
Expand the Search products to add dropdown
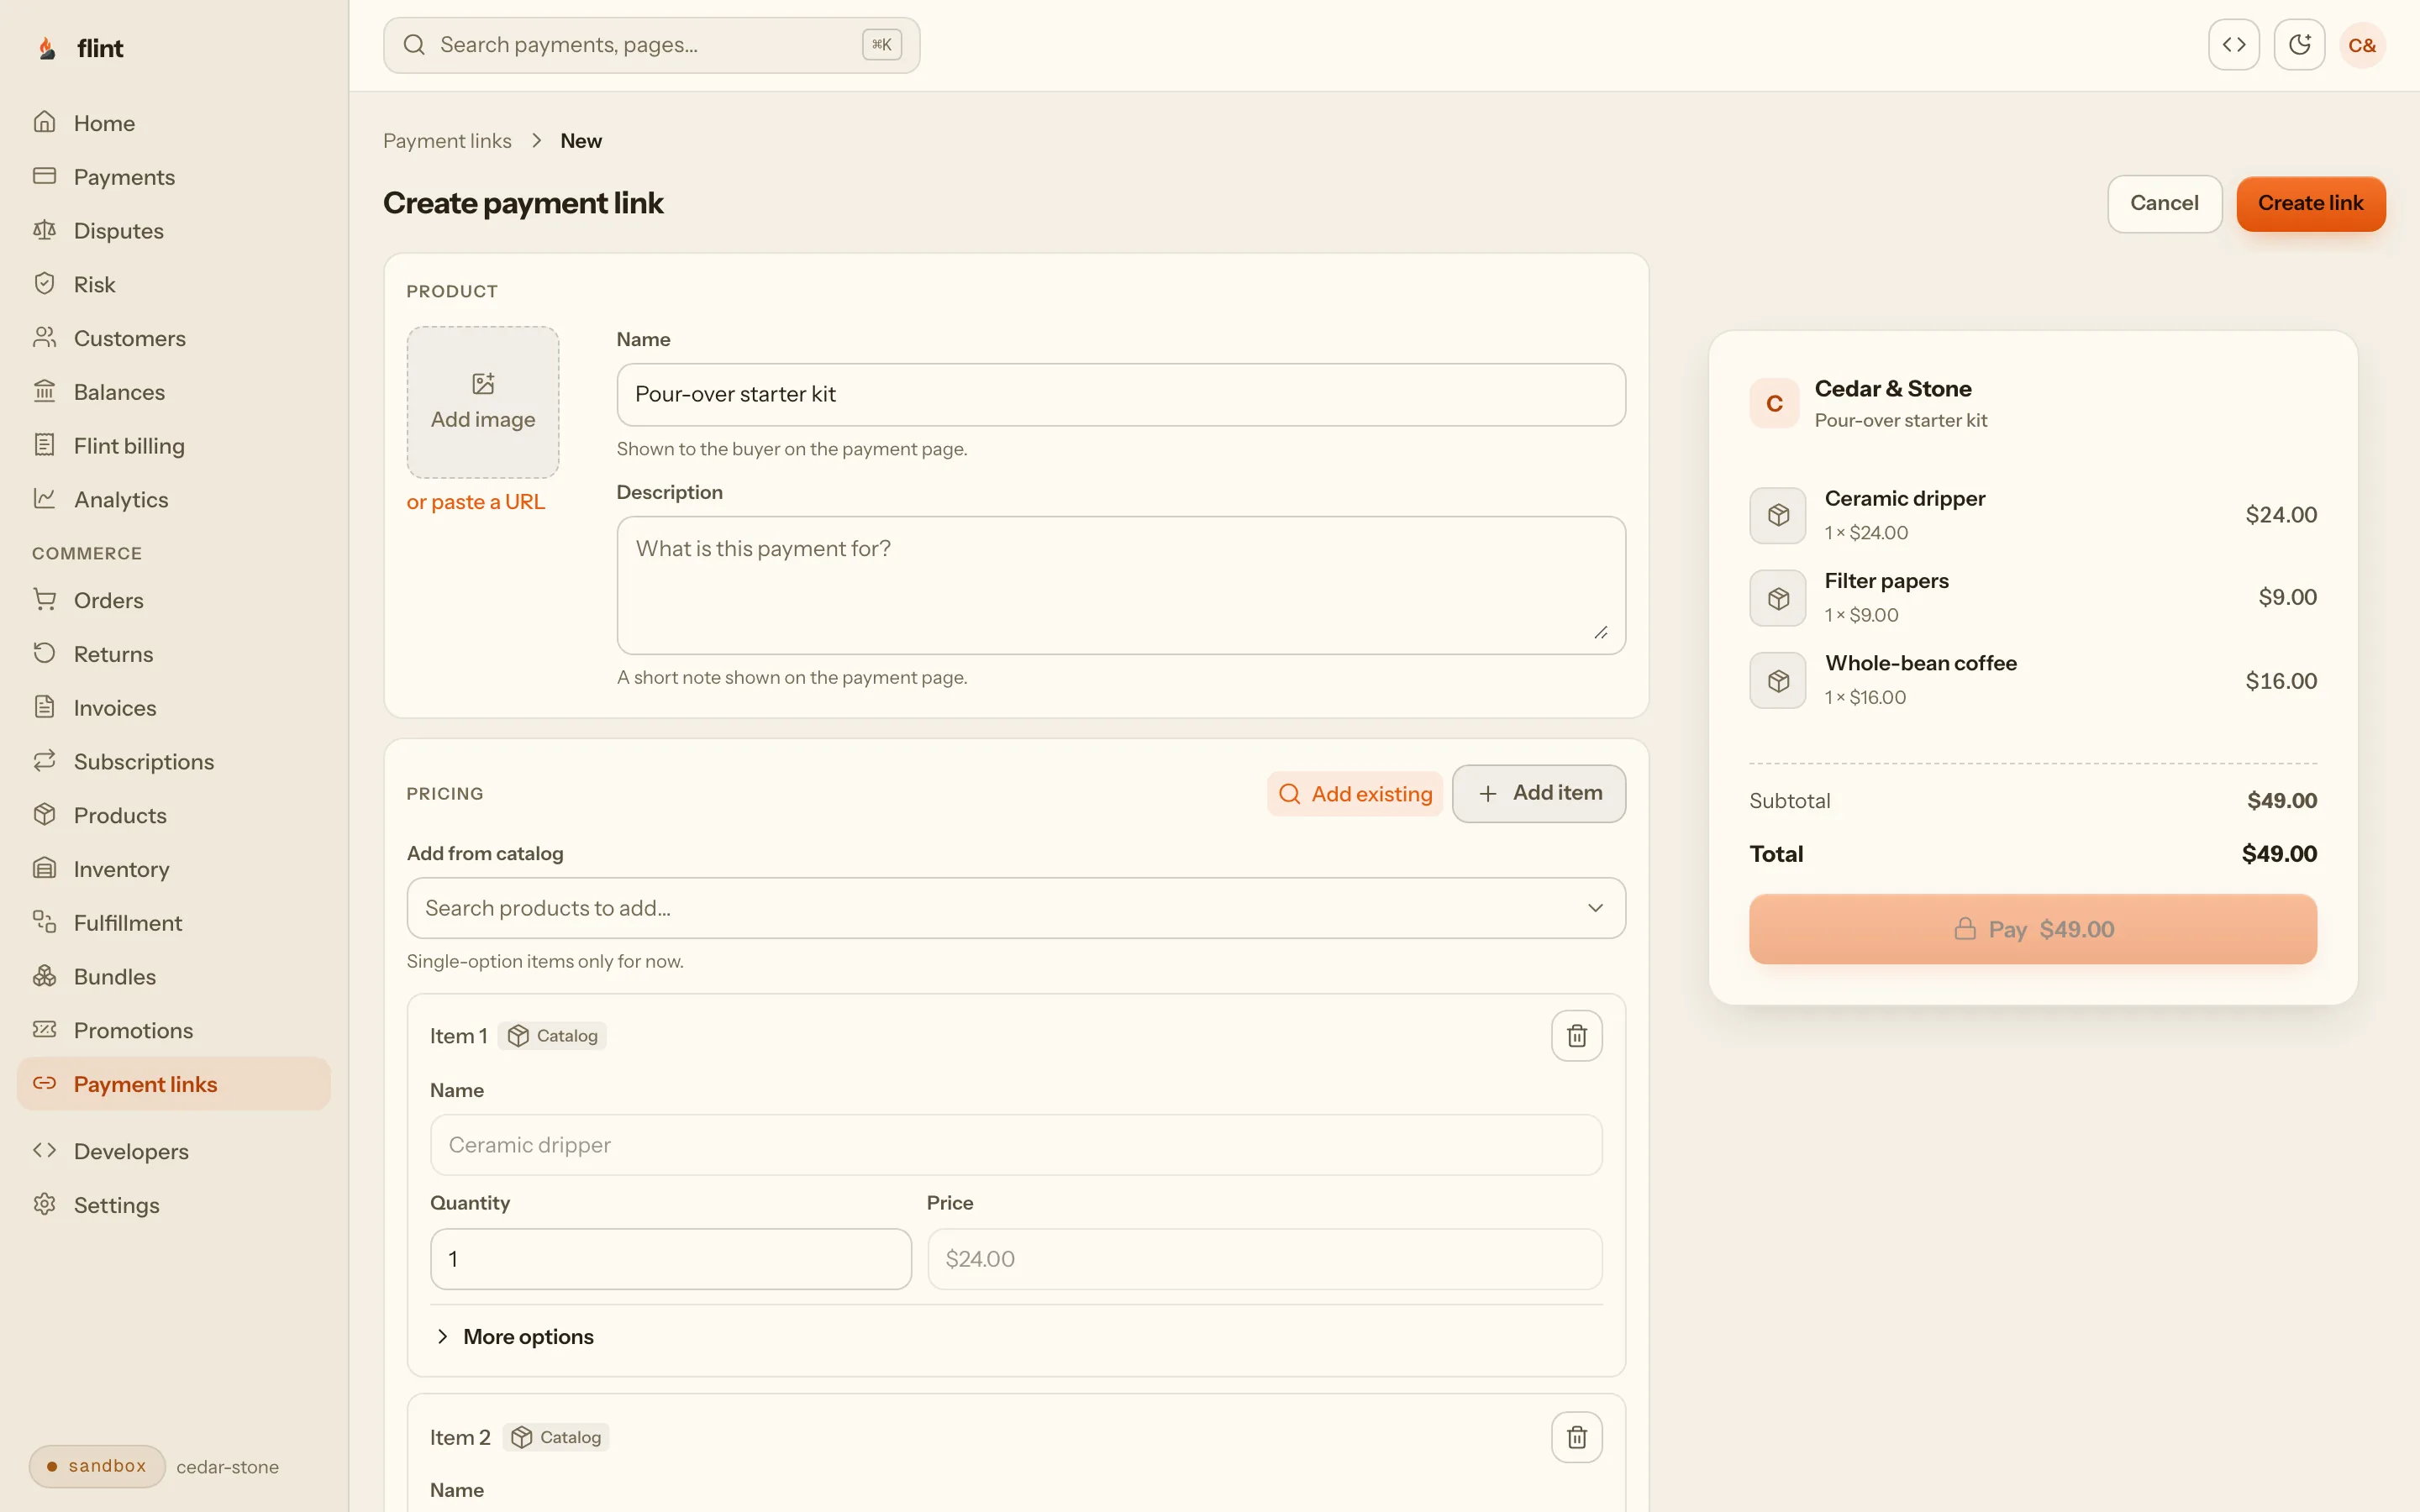coord(1016,908)
